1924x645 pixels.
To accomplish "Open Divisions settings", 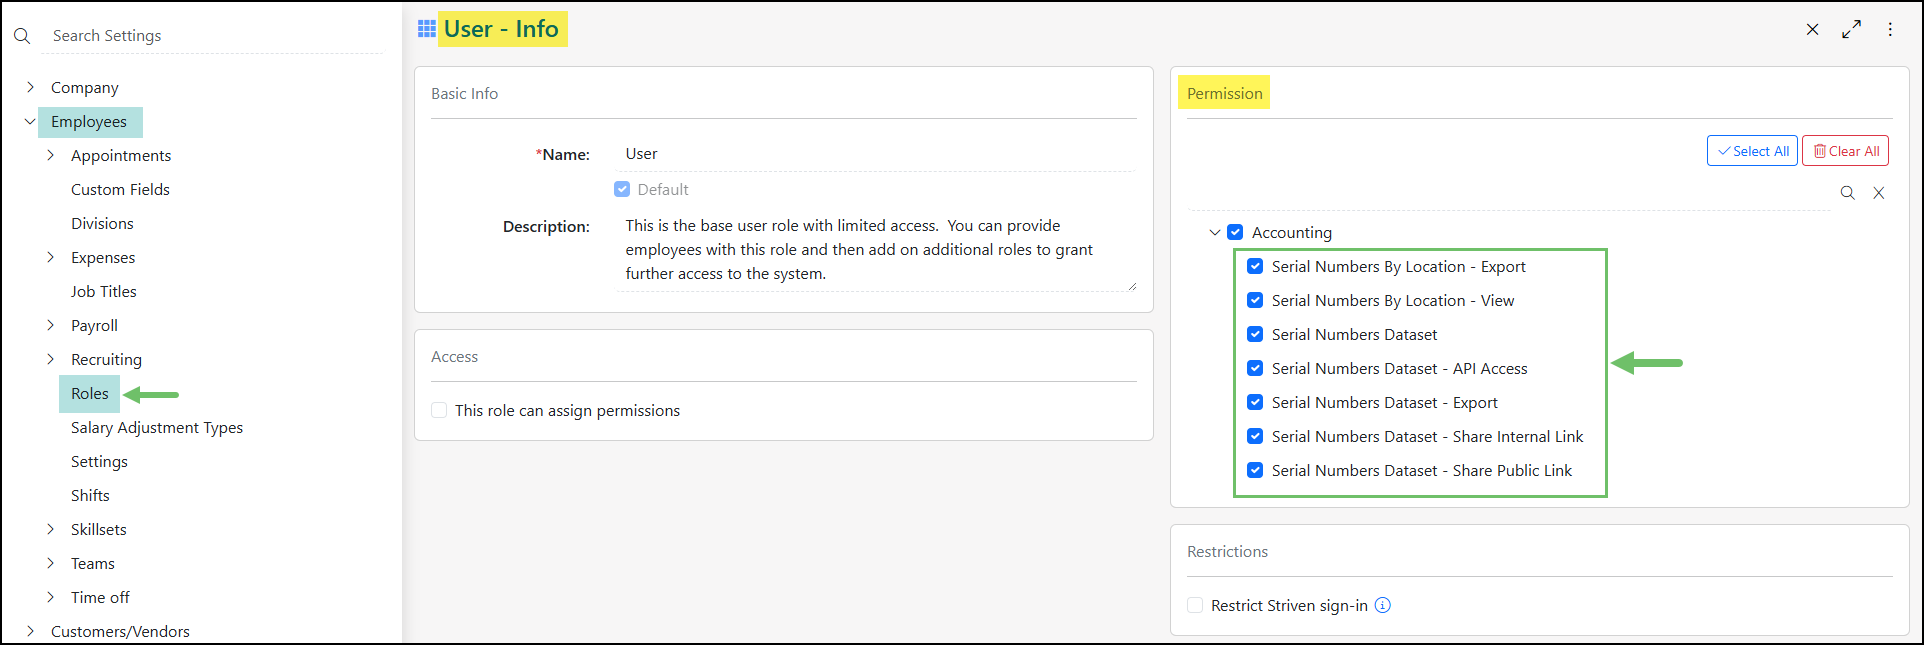I will [102, 223].
